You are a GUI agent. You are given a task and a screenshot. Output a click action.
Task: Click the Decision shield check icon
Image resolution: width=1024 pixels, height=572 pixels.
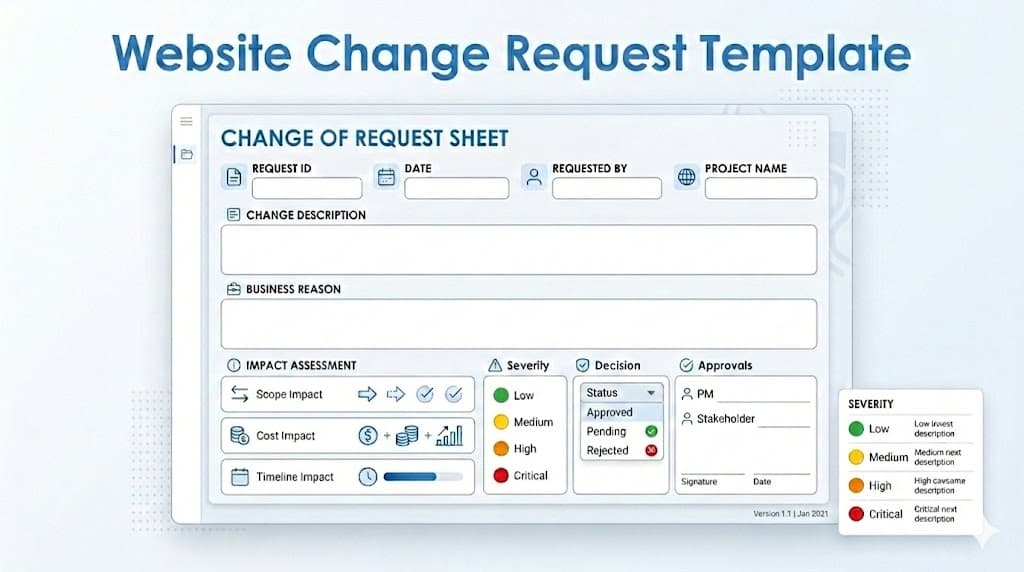(x=583, y=365)
